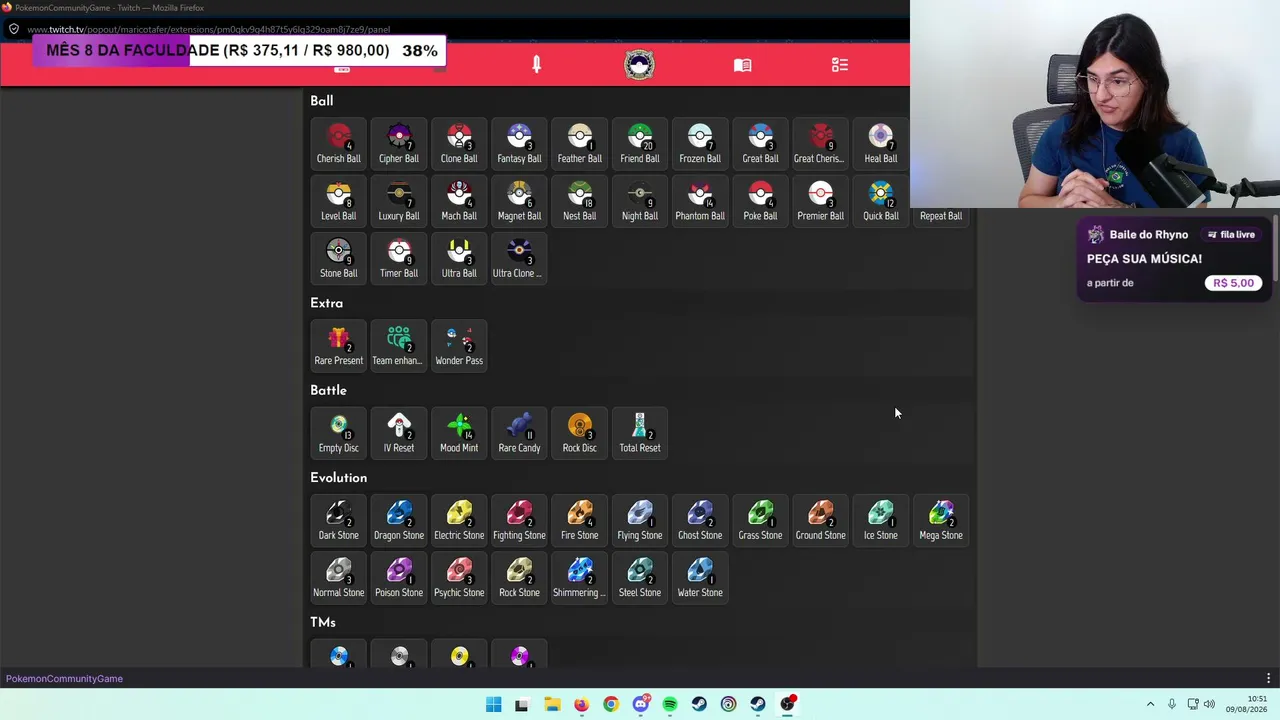Select the Magnet Ball item
Image resolution: width=1280 pixels, height=720 pixels.
(519, 201)
